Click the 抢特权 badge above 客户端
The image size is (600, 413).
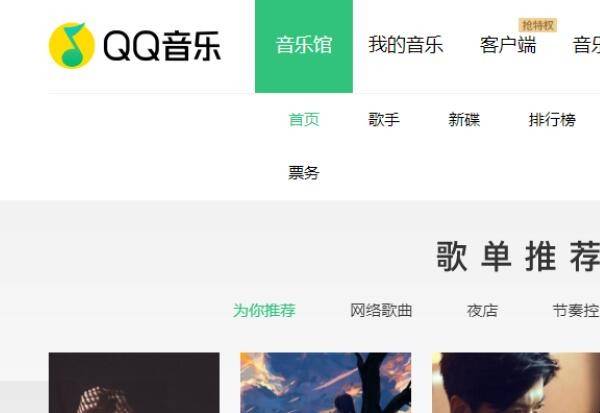click(538, 26)
